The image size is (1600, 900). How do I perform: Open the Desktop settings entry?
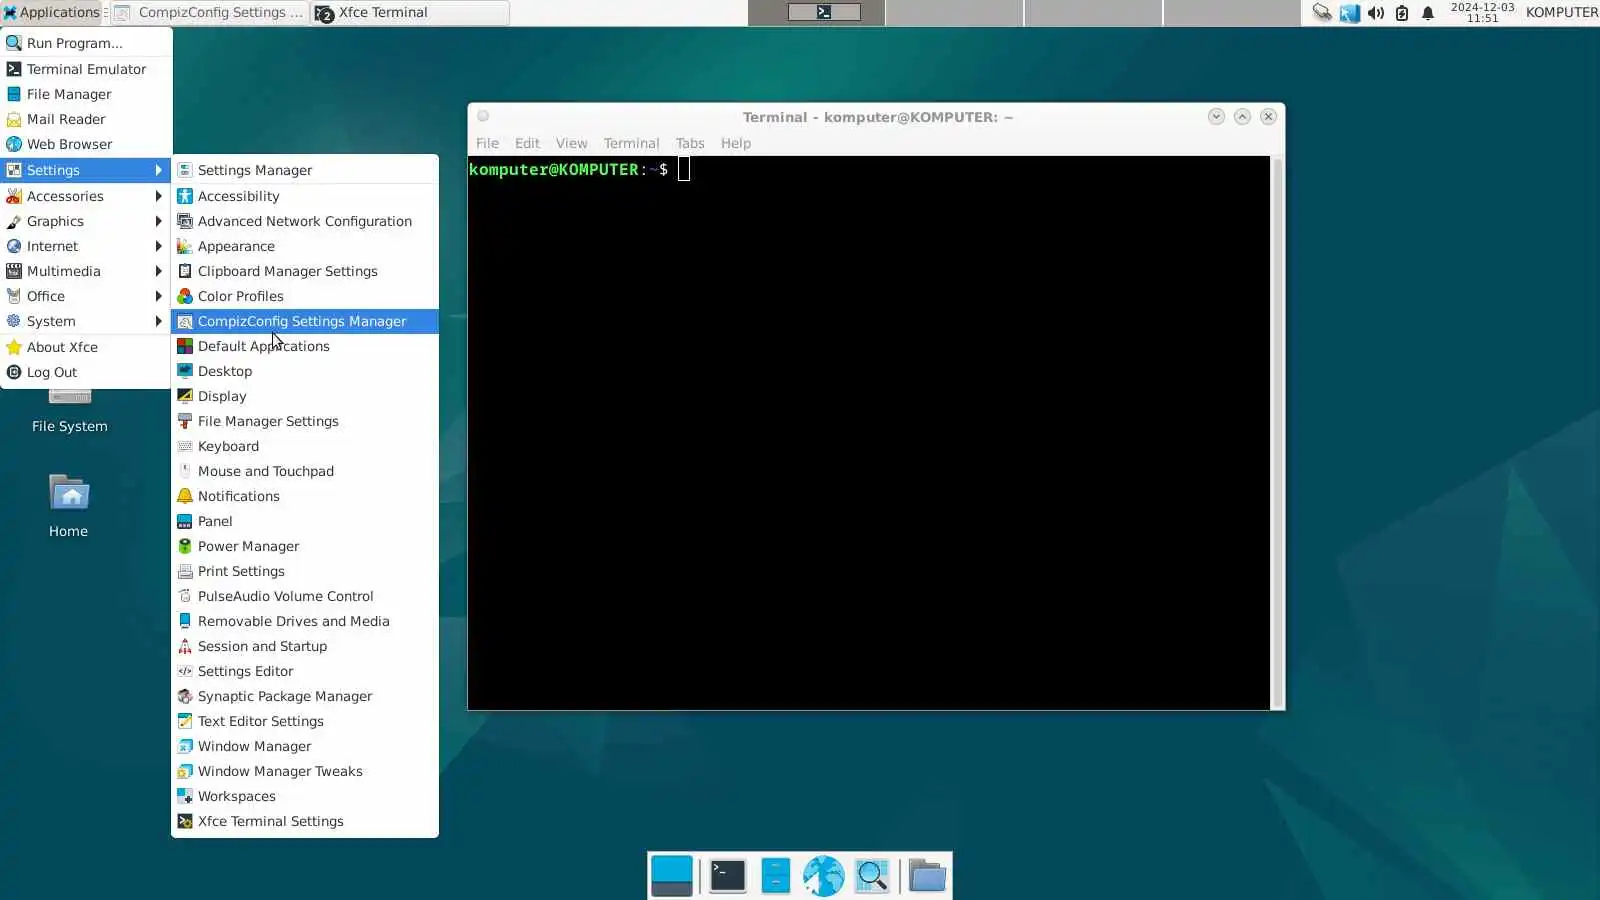click(x=305, y=371)
